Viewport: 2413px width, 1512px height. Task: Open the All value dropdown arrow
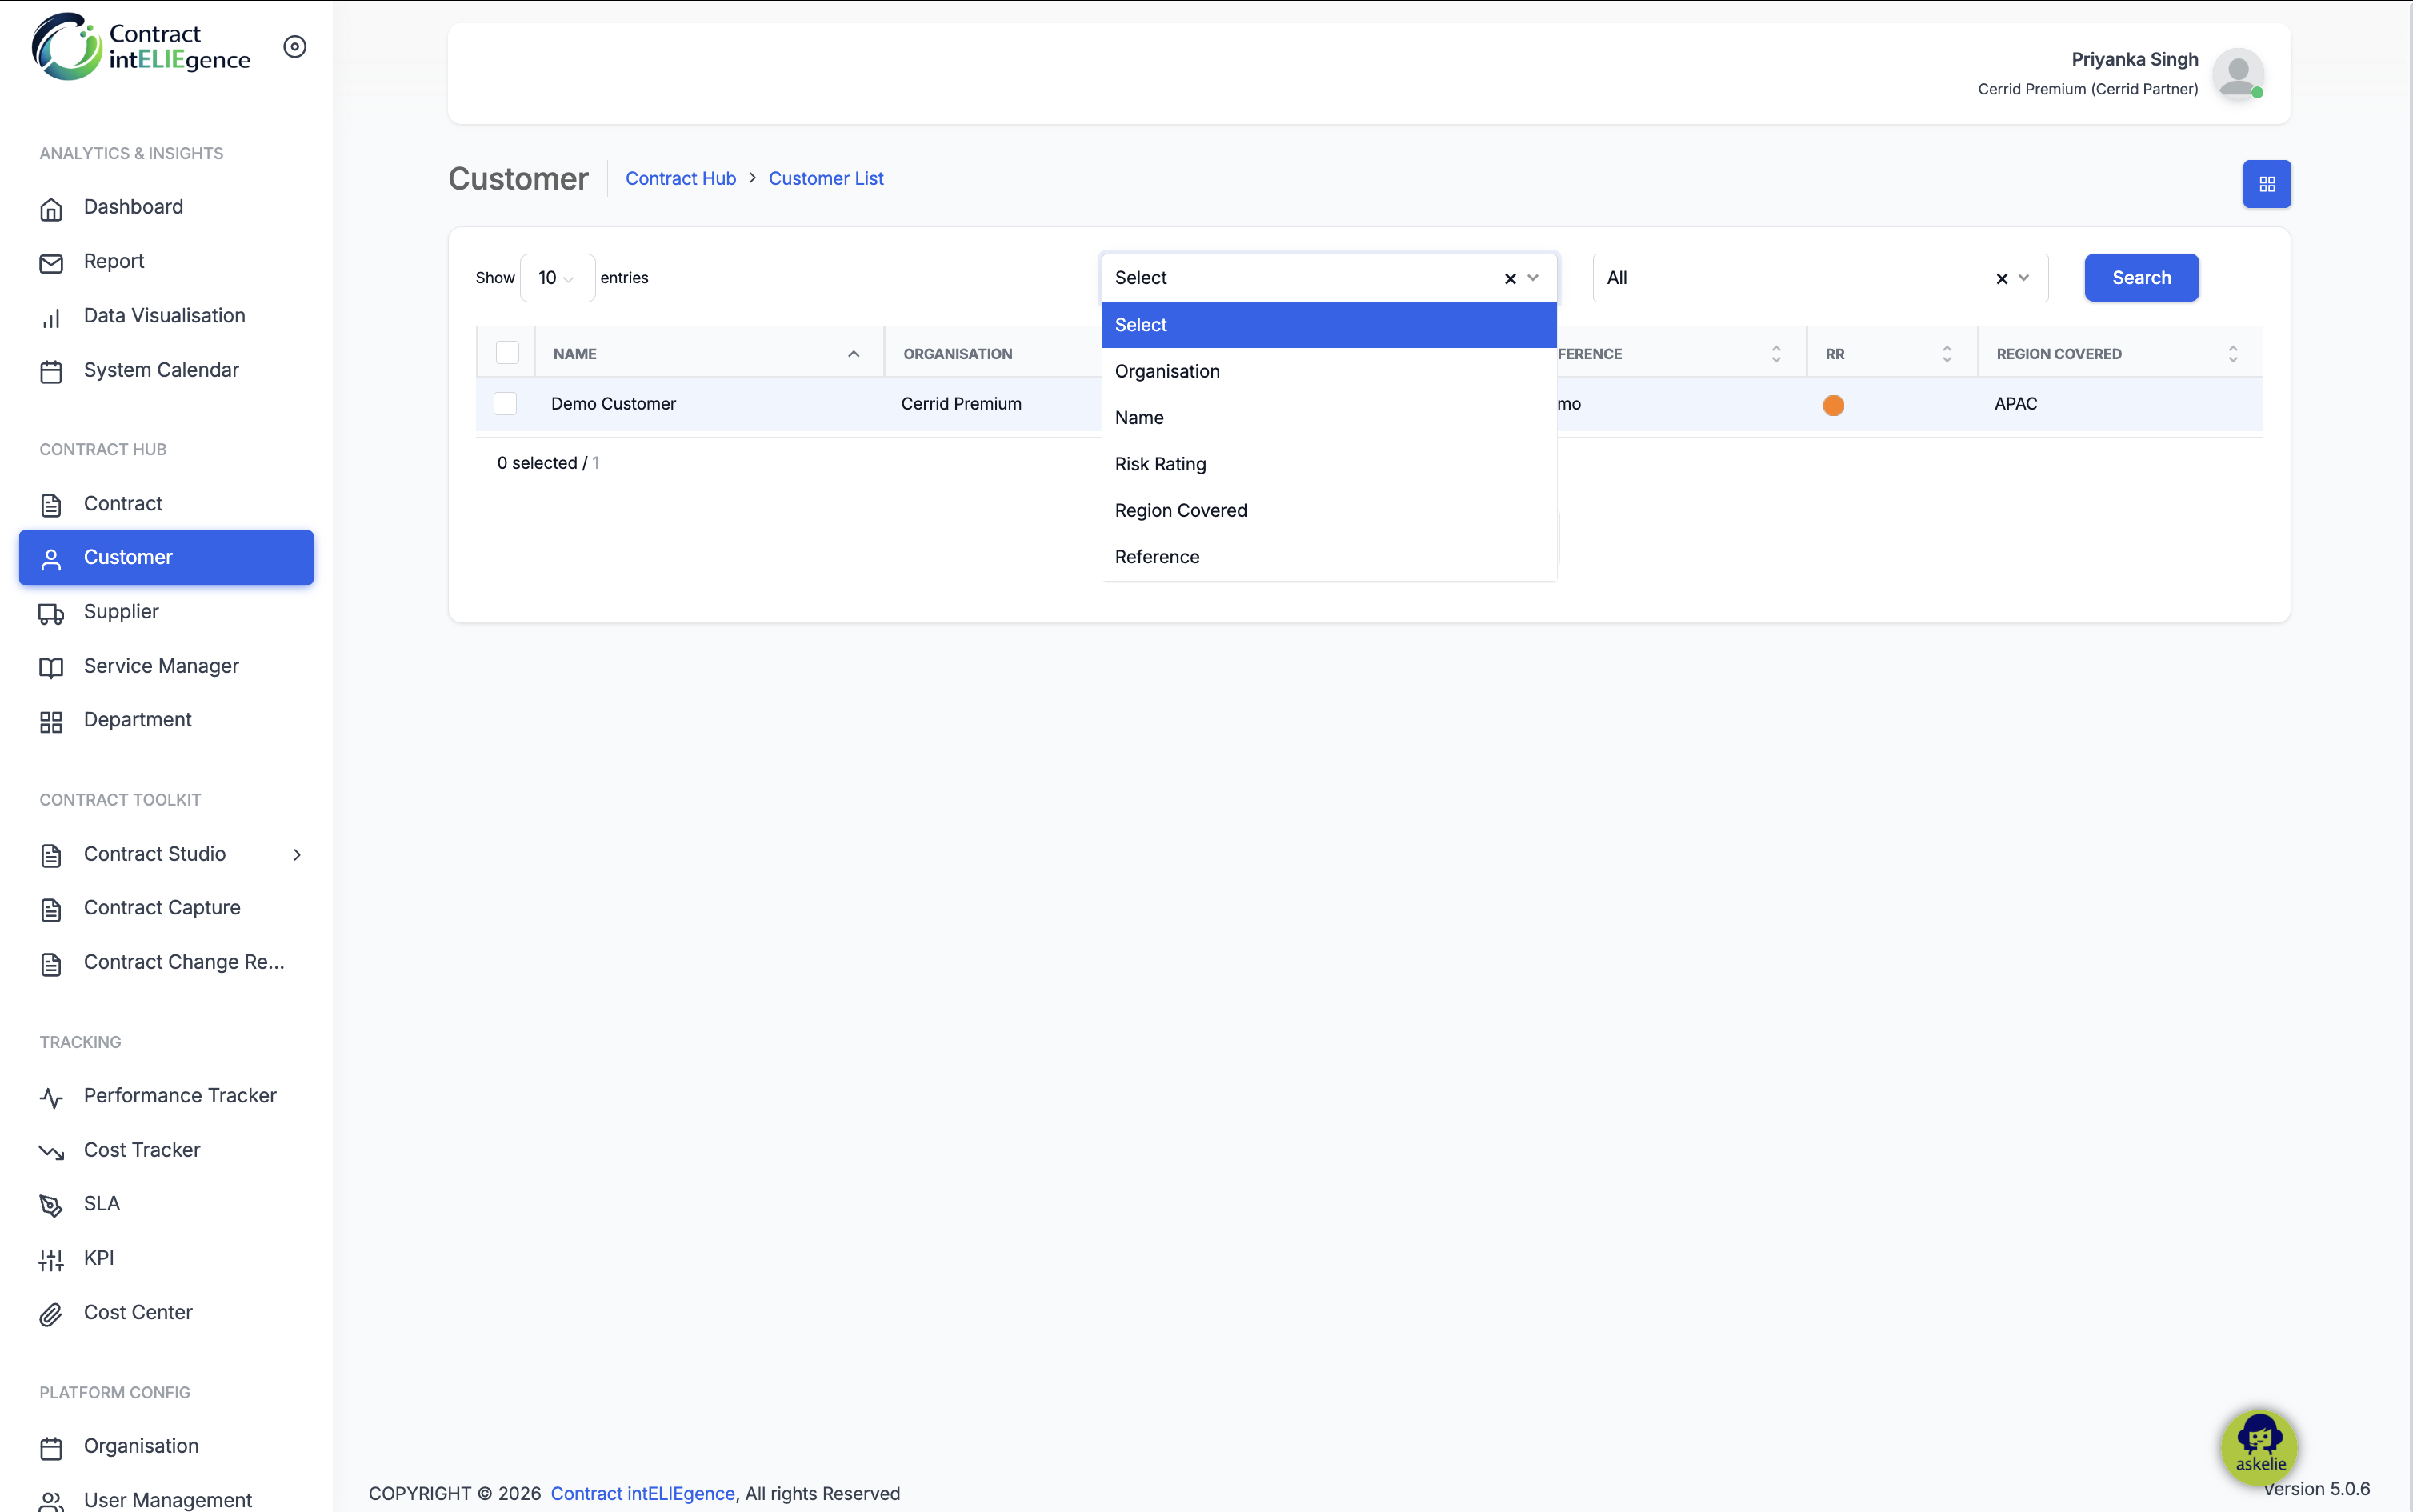(2024, 278)
